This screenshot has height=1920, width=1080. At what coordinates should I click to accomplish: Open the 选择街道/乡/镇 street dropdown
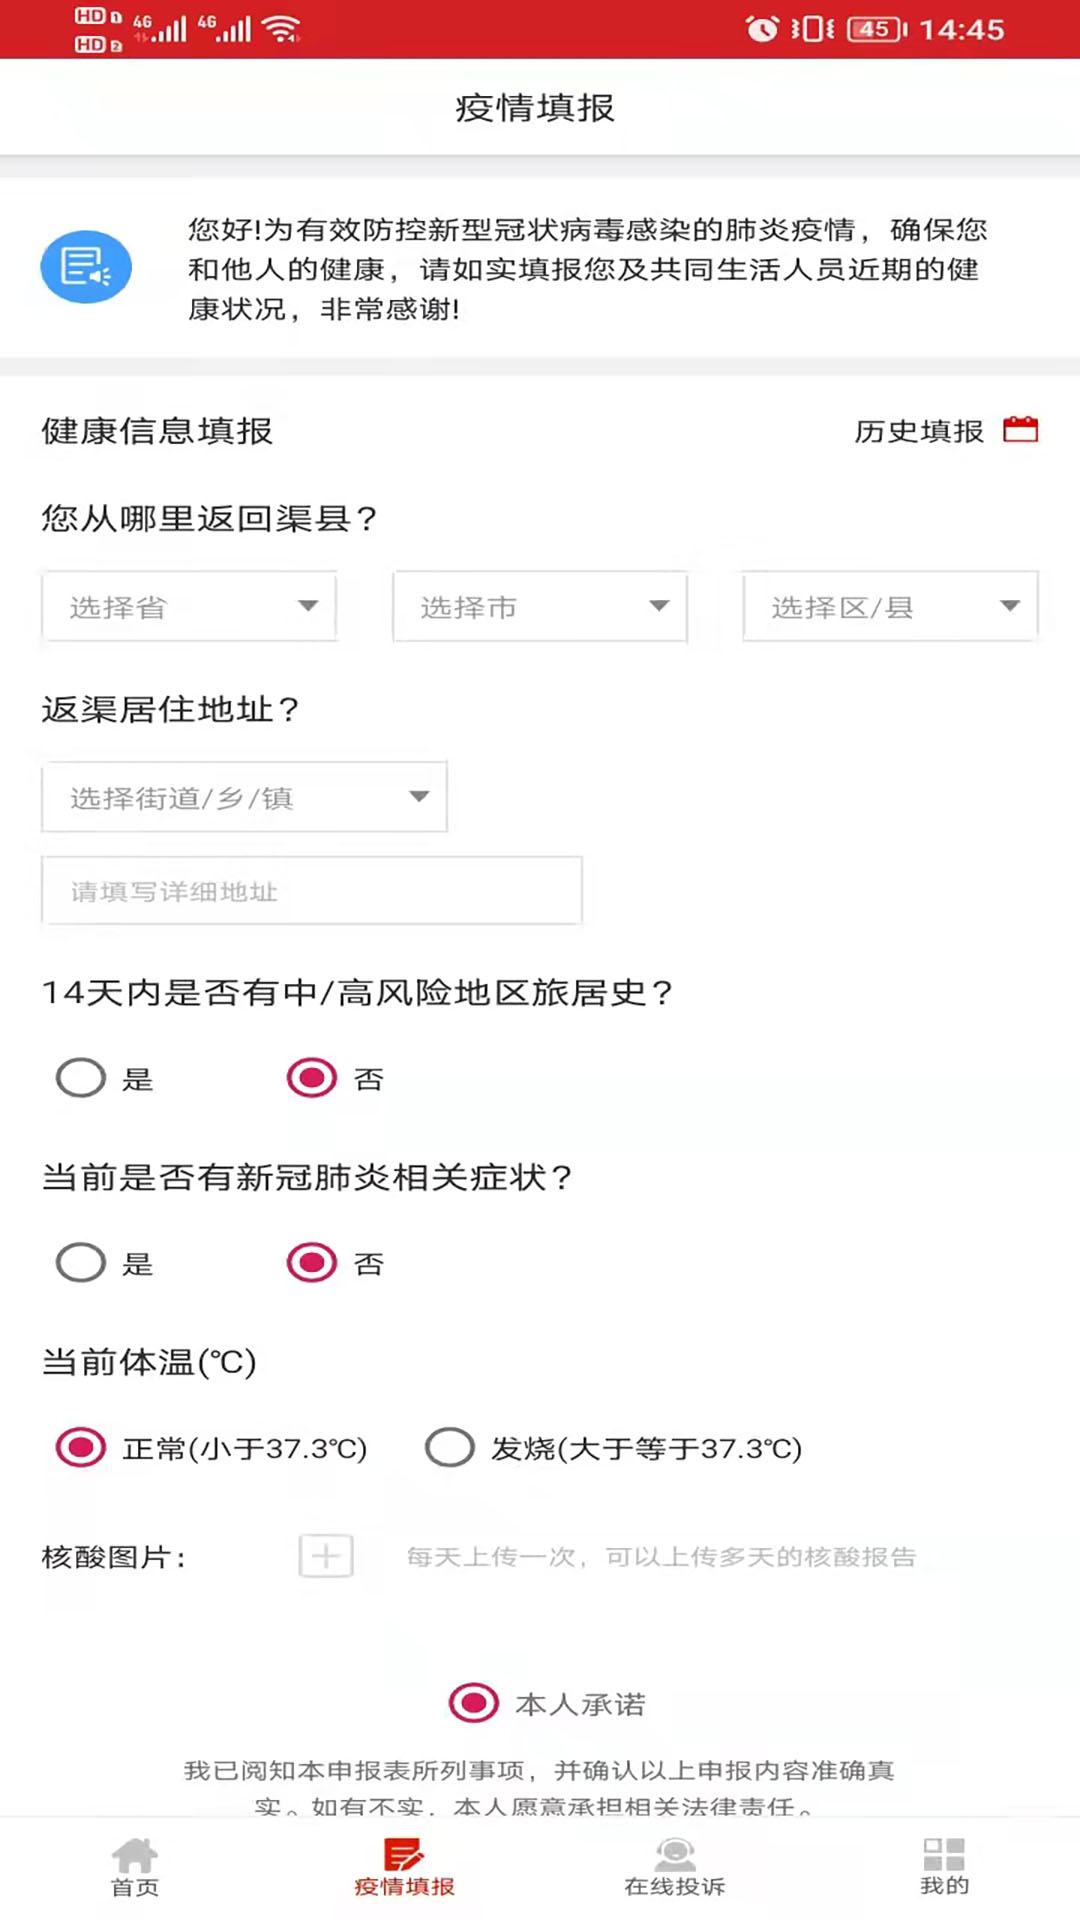coord(244,797)
